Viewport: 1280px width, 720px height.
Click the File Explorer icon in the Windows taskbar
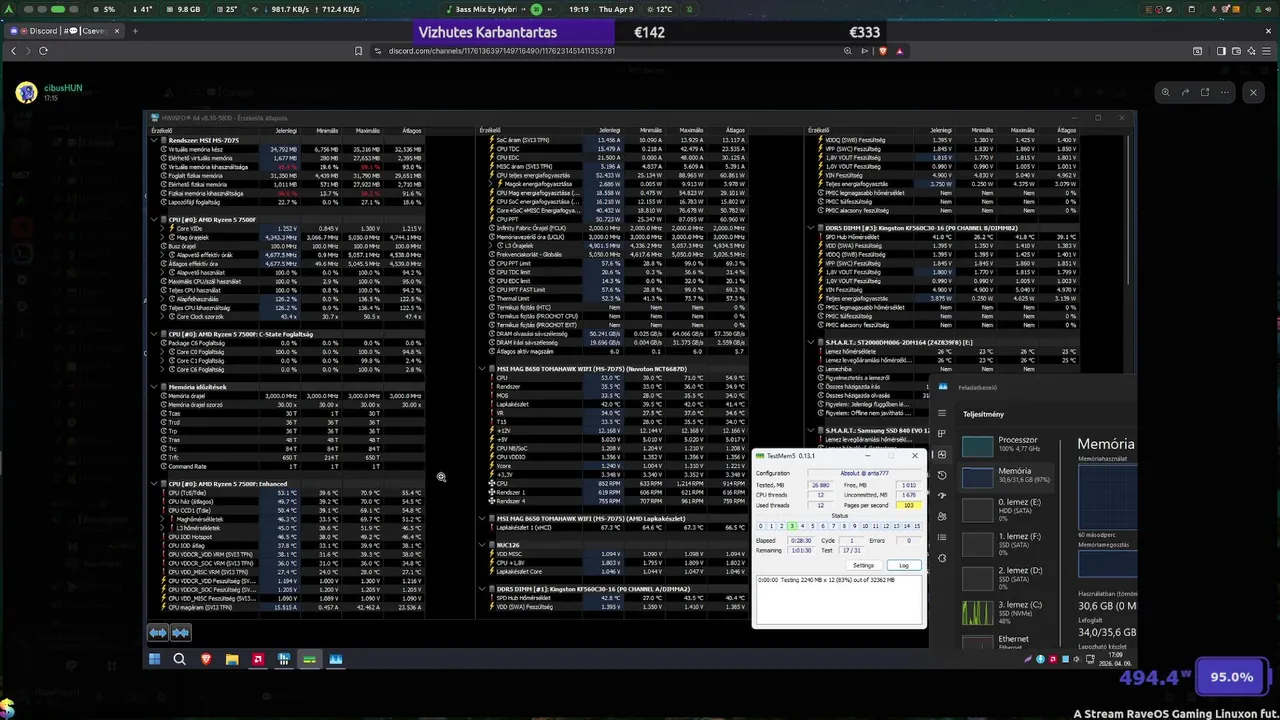click(x=232, y=659)
